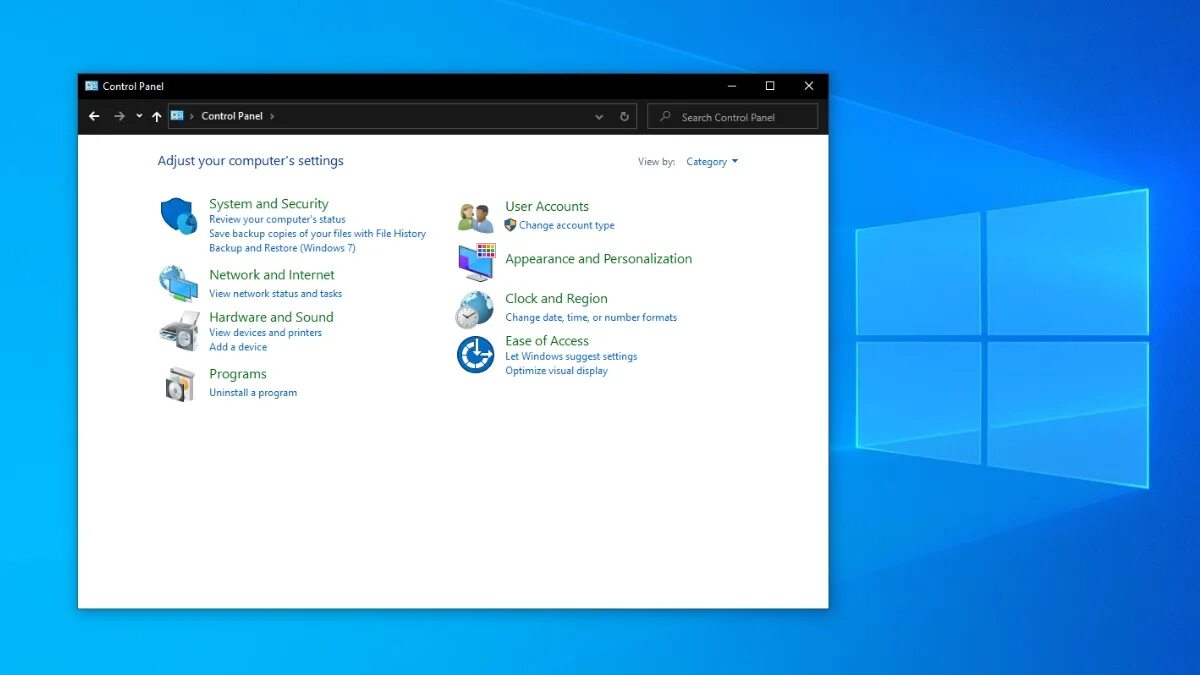The image size is (1200, 675).
Task: Open the address bar history dropdown
Action: pyautogui.click(x=599, y=116)
